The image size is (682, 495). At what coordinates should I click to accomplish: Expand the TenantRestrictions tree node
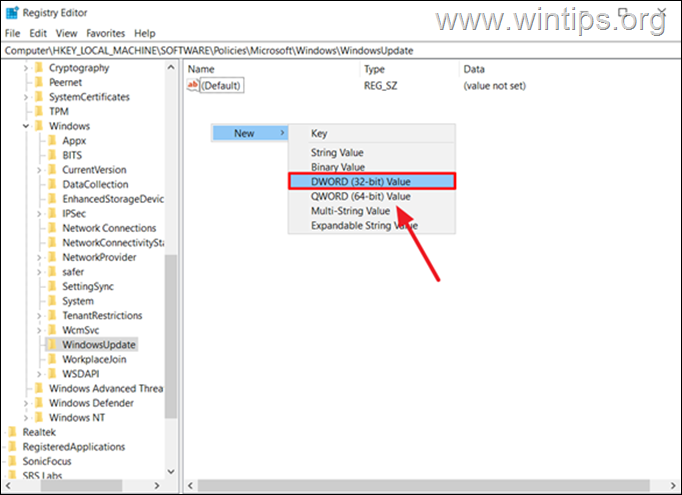point(39,316)
